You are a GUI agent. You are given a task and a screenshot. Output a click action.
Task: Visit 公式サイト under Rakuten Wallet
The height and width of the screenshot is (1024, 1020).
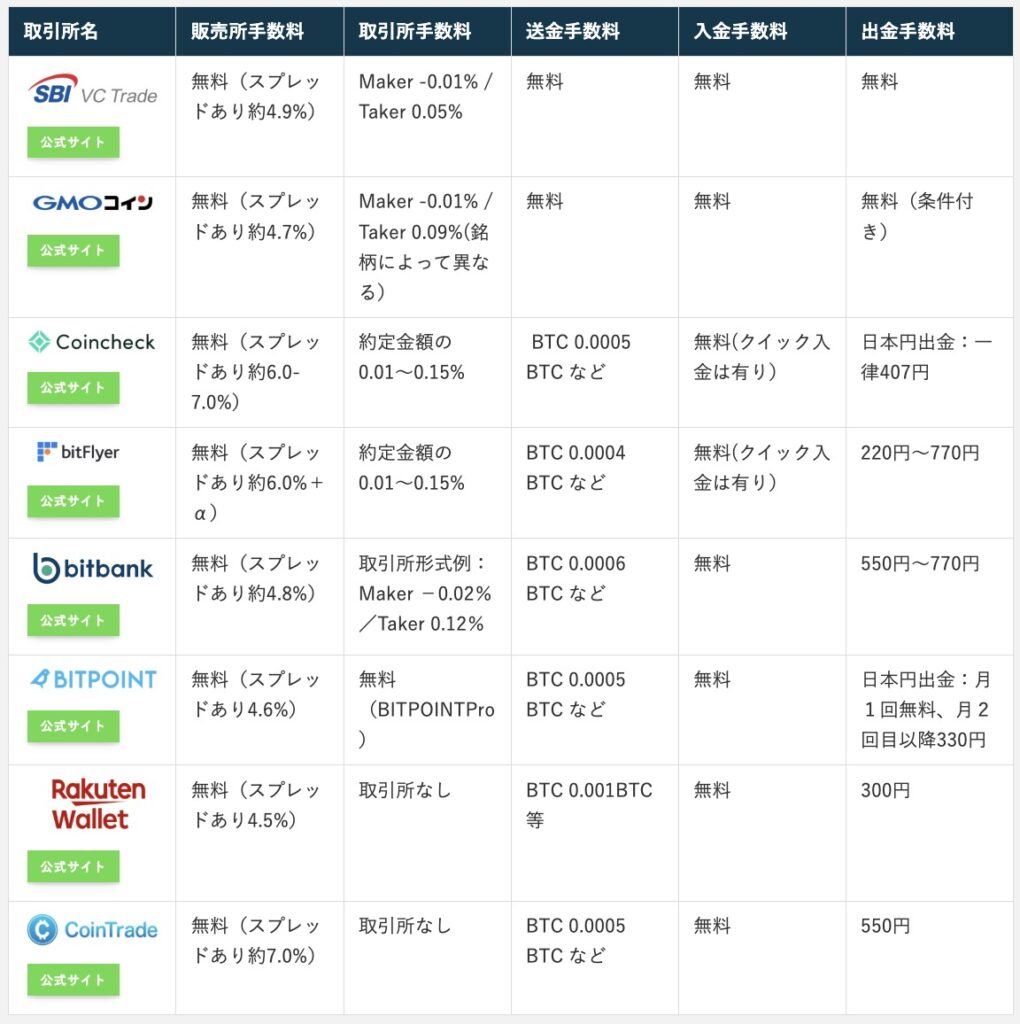[x=73, y=866]
